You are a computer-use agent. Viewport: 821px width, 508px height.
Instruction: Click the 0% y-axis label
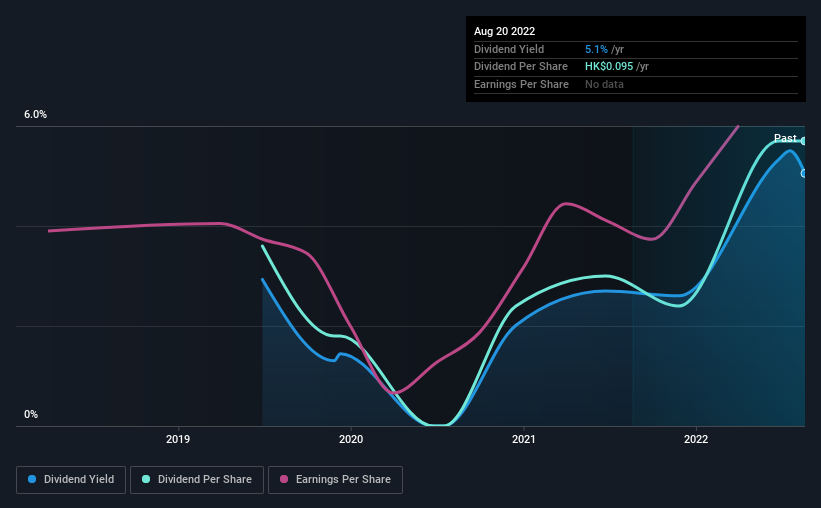click(x=31, y=414)
